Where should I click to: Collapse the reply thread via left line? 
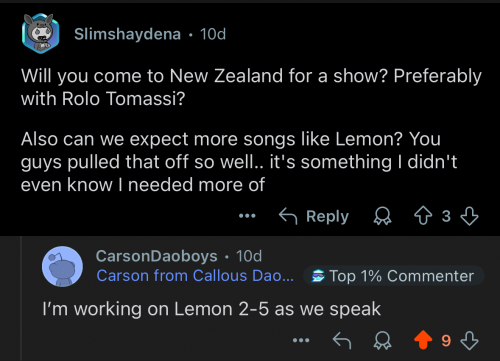point(22,298)
